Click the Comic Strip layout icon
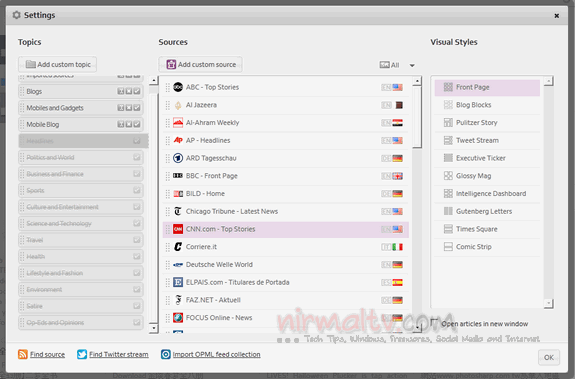Screen dimensions: 575x379 coord(448,247)
